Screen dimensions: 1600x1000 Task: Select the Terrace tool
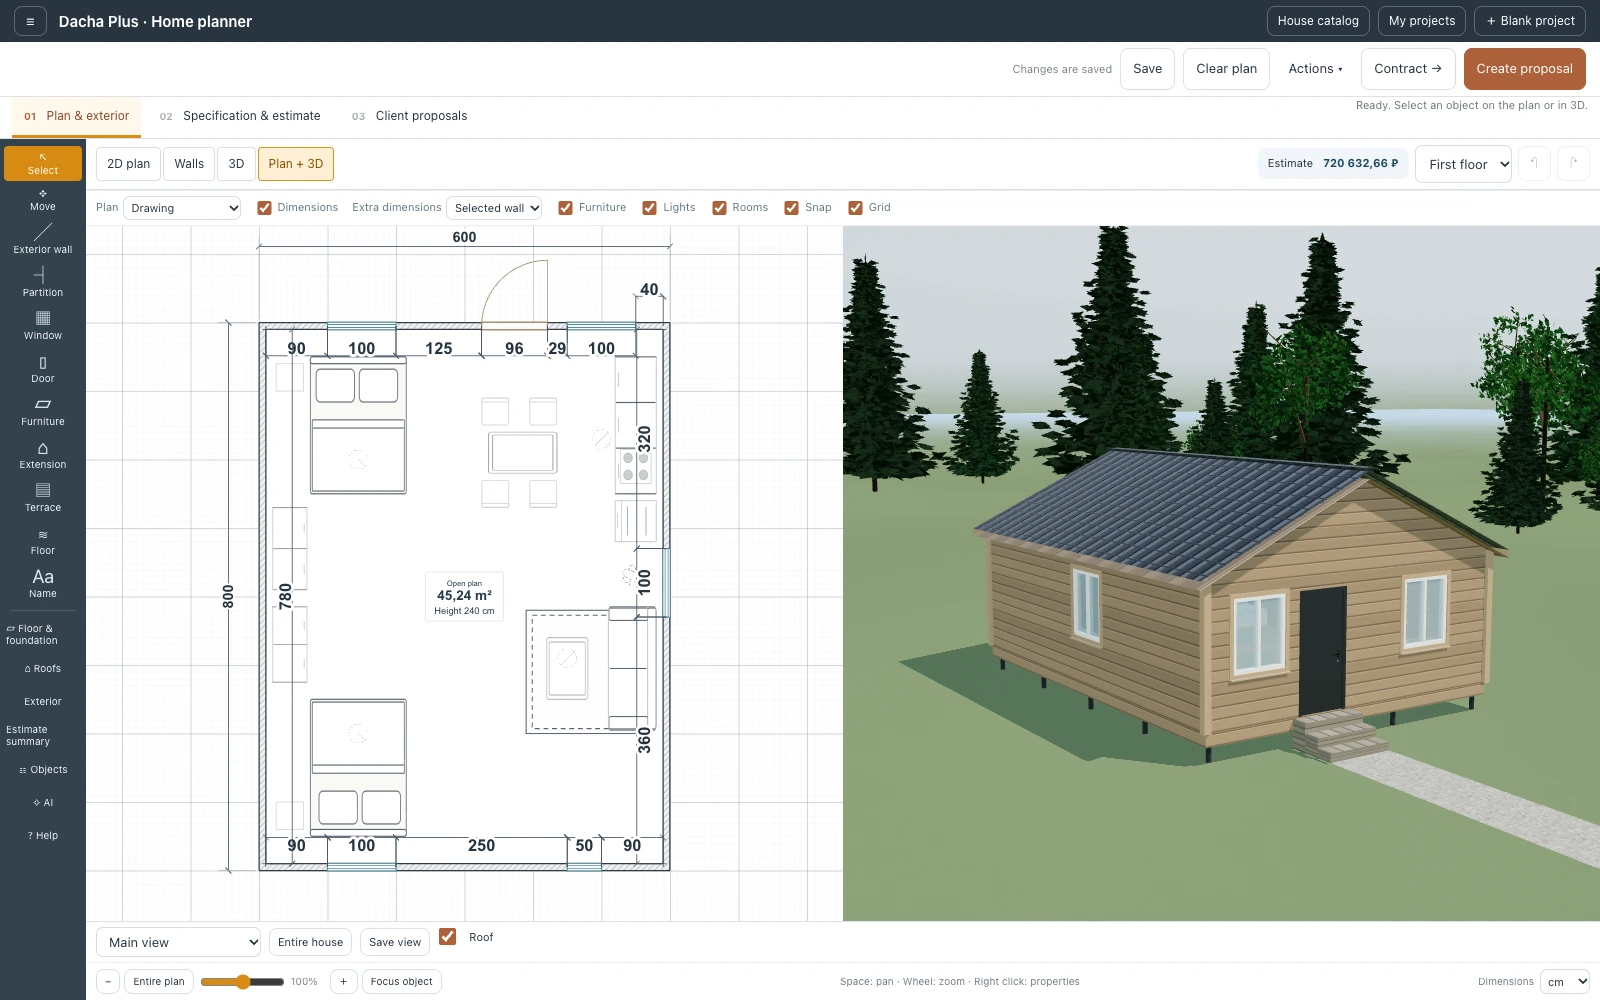tap(43, 497)
